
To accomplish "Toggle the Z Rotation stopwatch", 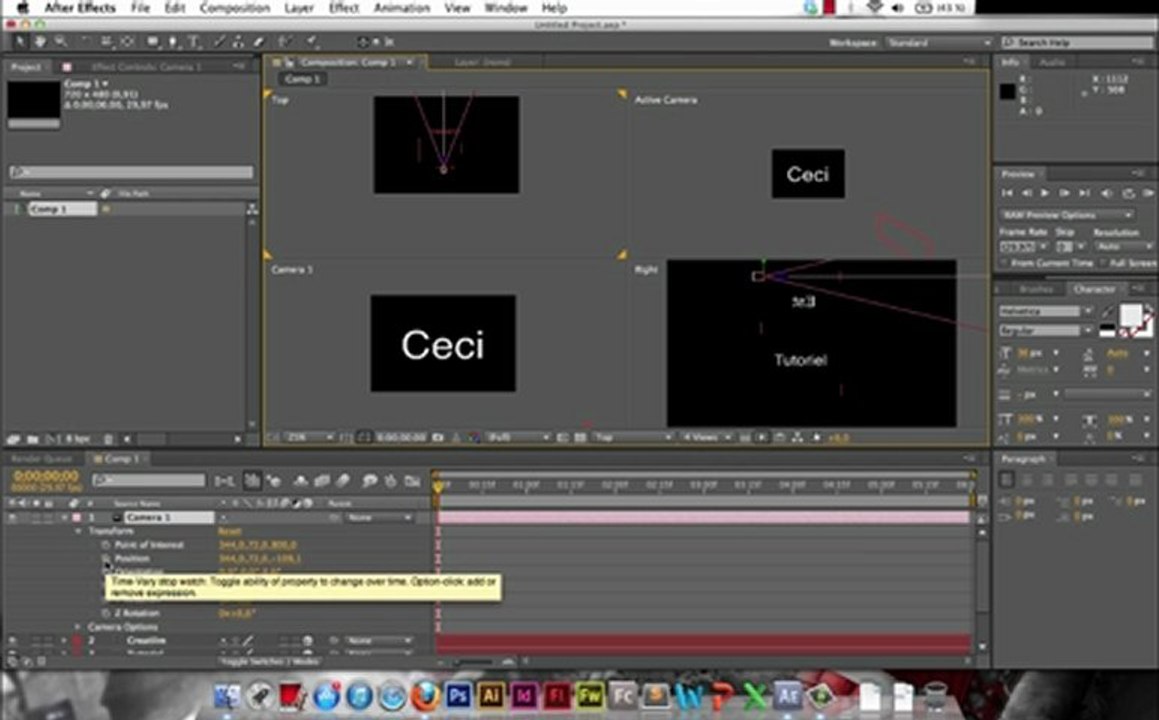I will click(x=106, y=613).
